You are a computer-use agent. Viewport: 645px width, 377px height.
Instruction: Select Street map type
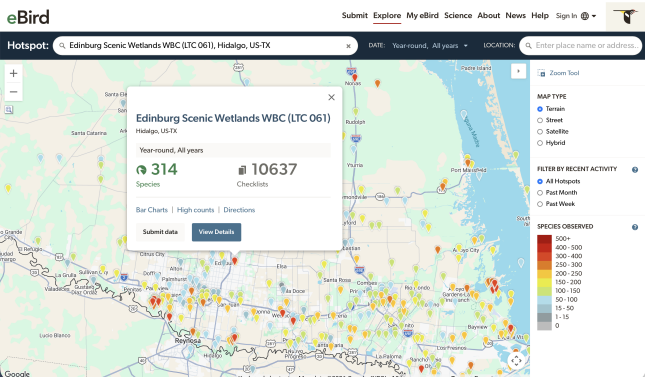point(540,120)
